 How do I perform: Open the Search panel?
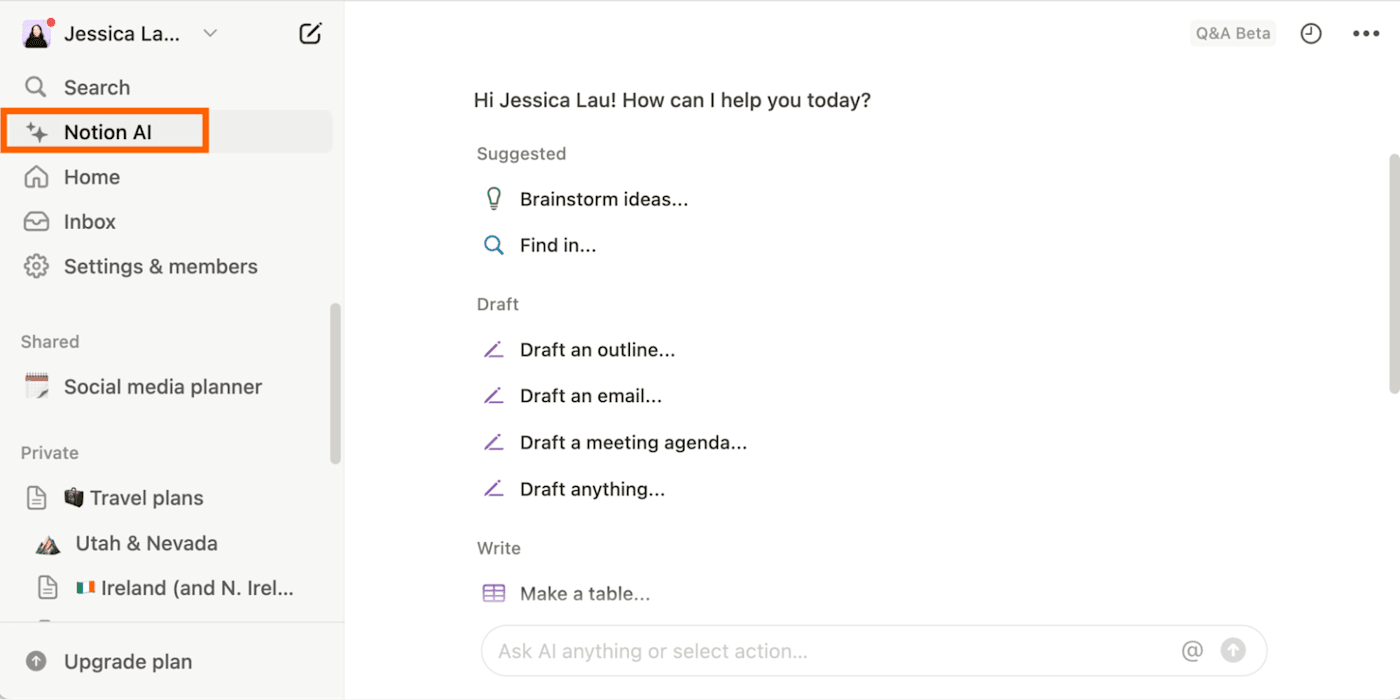pos(96,86)
